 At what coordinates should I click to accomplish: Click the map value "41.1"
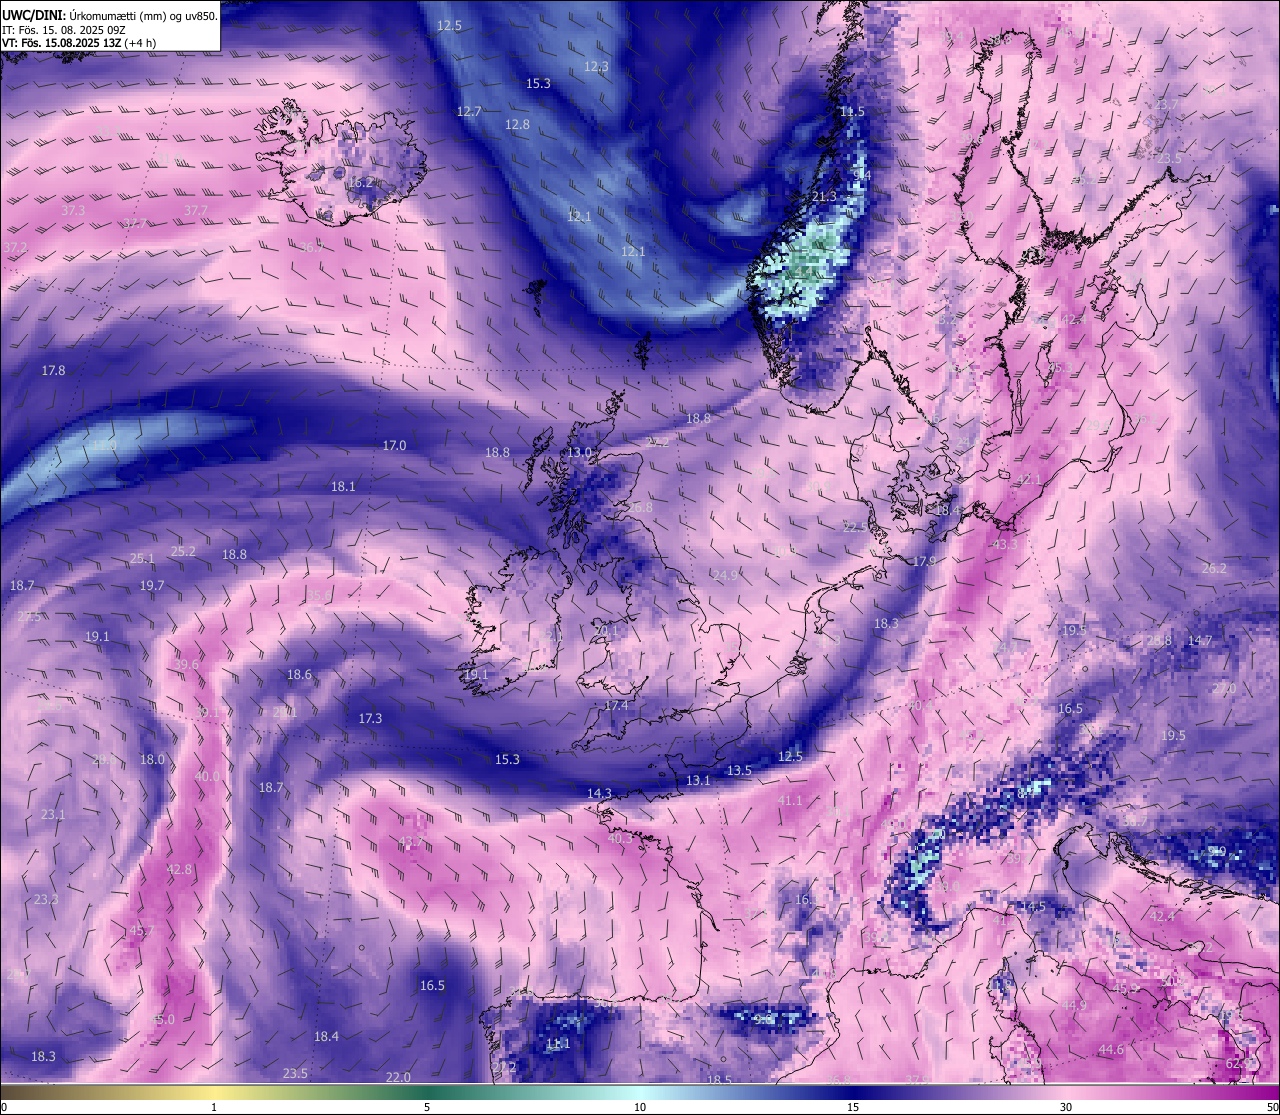pos(790,801)
